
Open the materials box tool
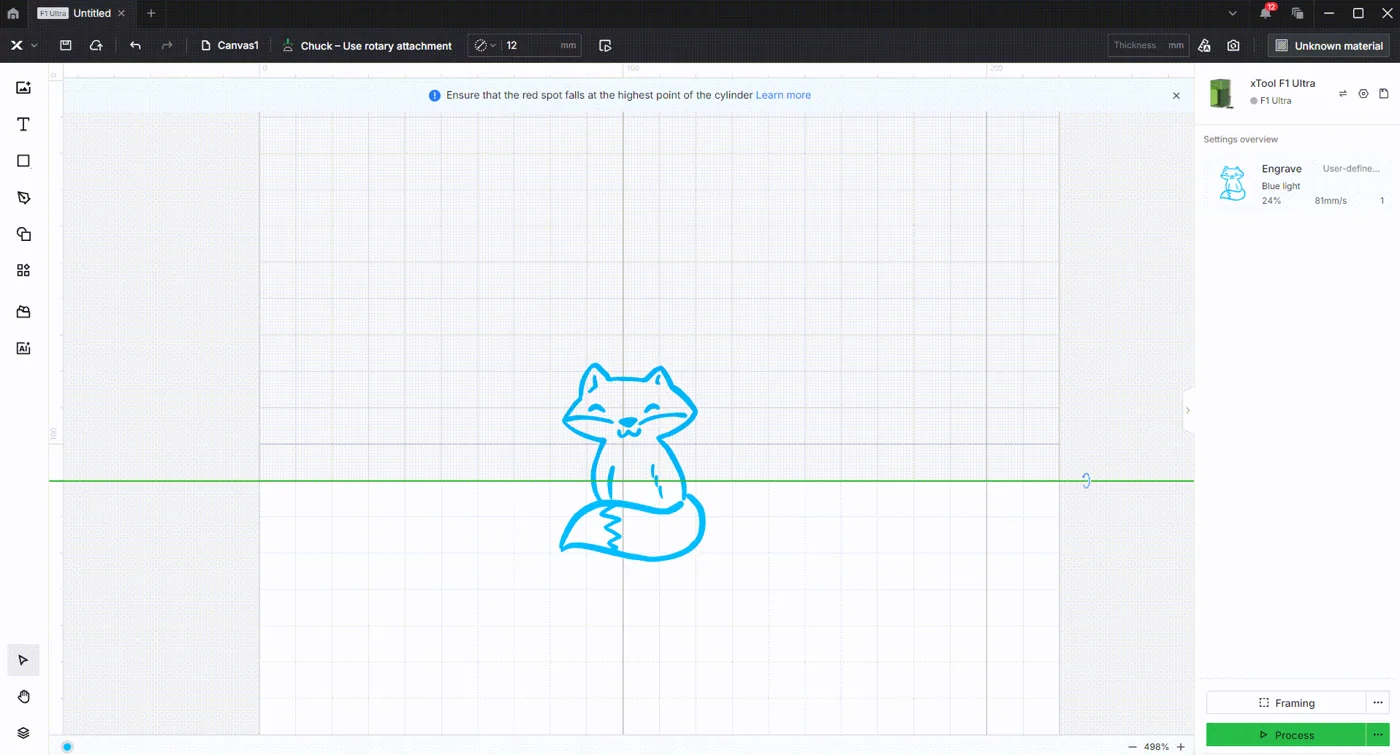[x=23, y=312]
